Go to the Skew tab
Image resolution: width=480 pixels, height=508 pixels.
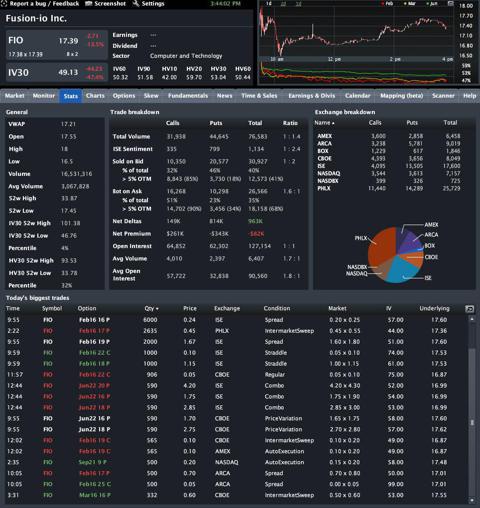pyautogui.click(x=151, y=96)
